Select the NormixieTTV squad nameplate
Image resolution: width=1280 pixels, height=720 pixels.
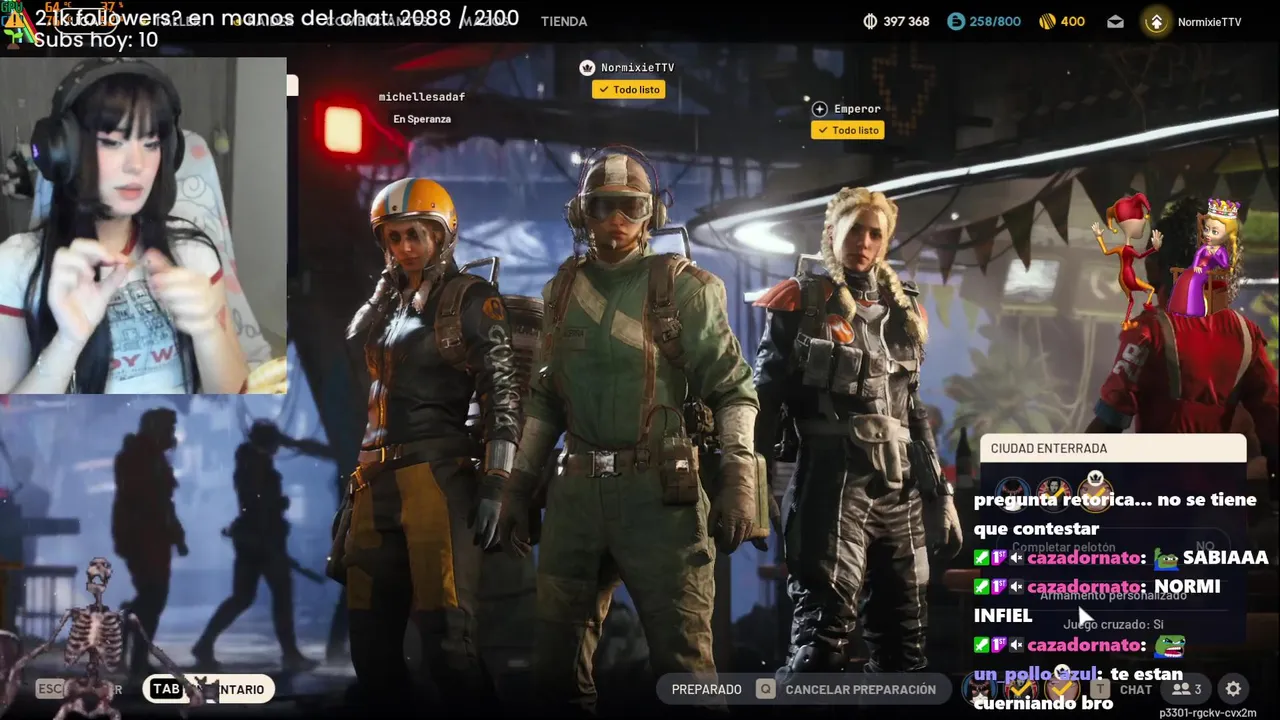(637, 67)
